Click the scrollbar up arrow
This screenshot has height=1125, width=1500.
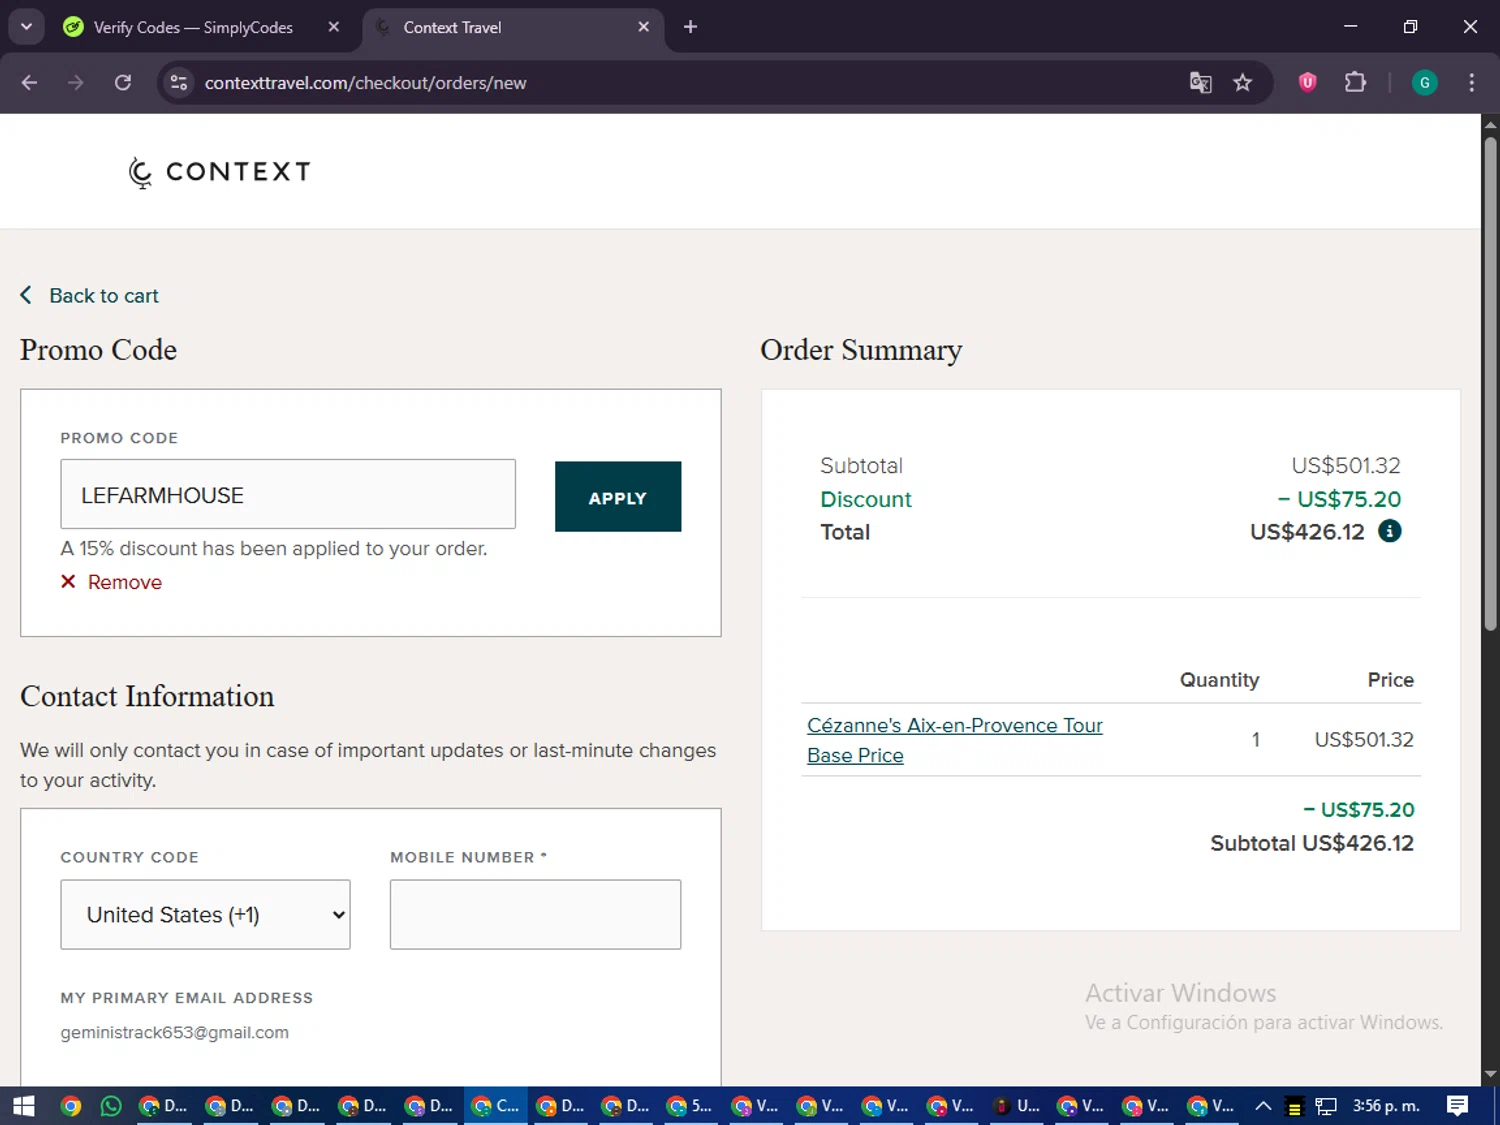pyautogui.click(x=1490, y=125)
